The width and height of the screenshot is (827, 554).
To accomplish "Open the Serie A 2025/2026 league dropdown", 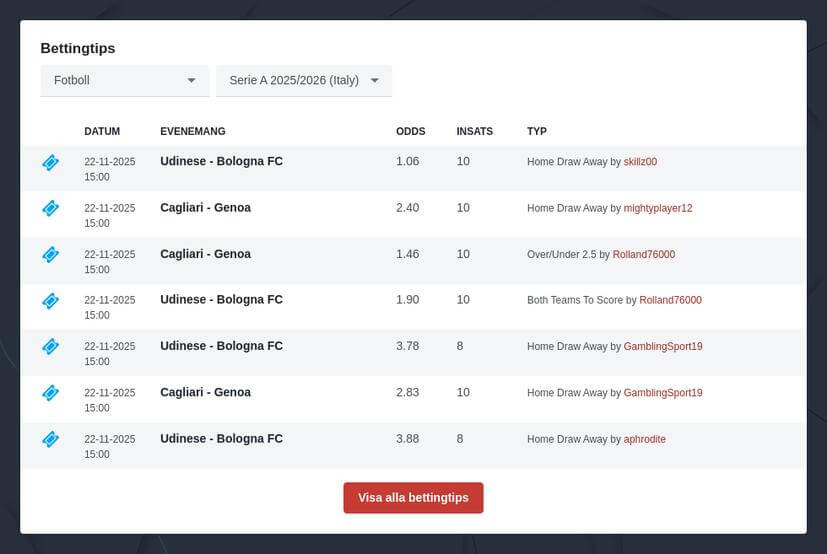I will point(303,80).
